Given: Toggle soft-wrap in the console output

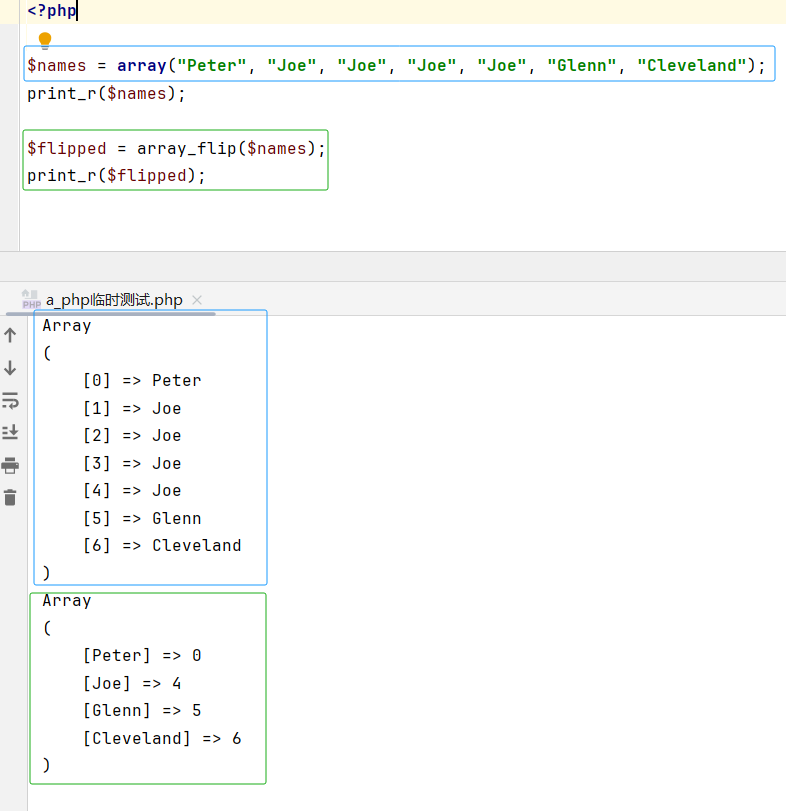Looking at the screenshot, I should [x=10, y=400].
